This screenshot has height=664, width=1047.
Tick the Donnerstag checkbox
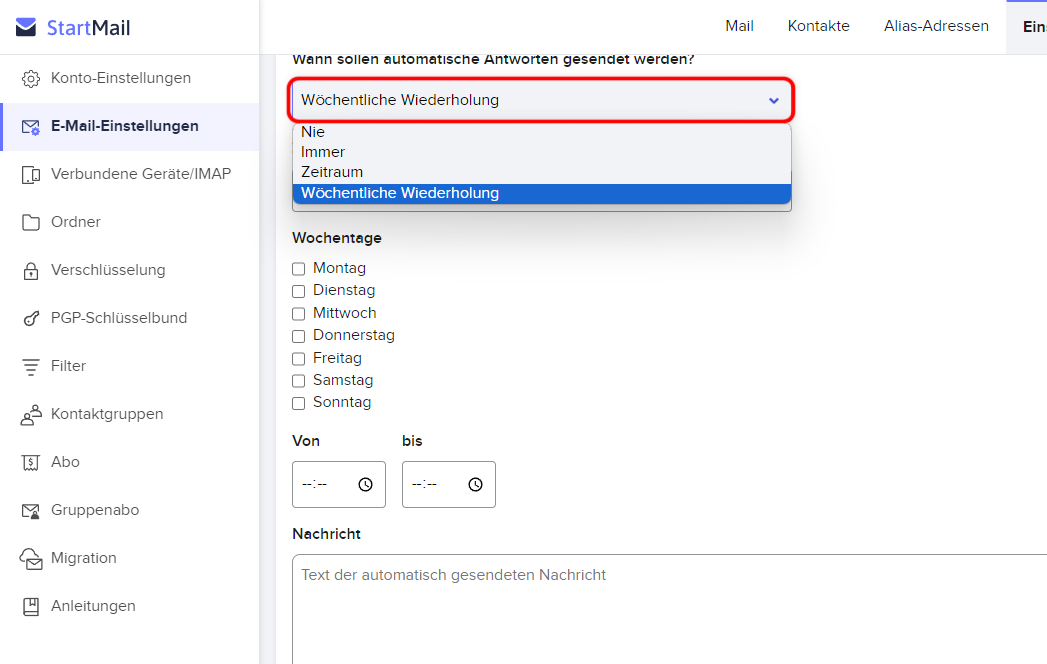point(298,336)
